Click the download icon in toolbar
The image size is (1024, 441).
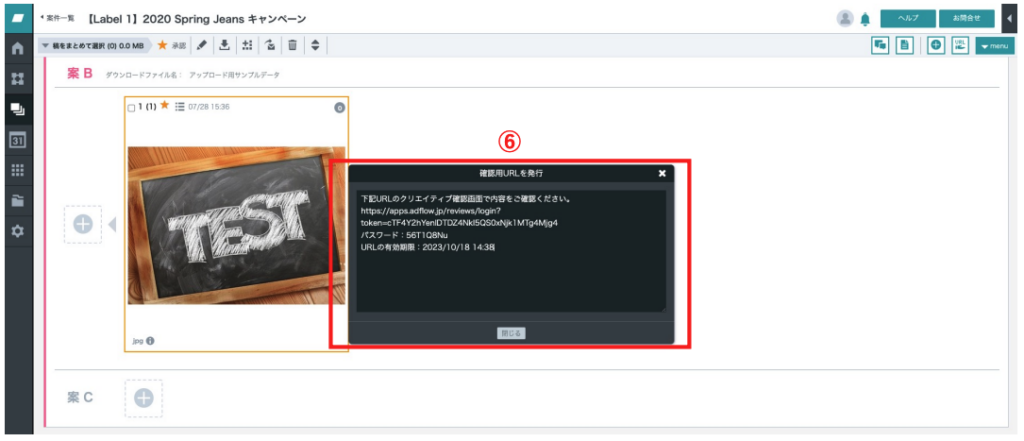[224, 46]
